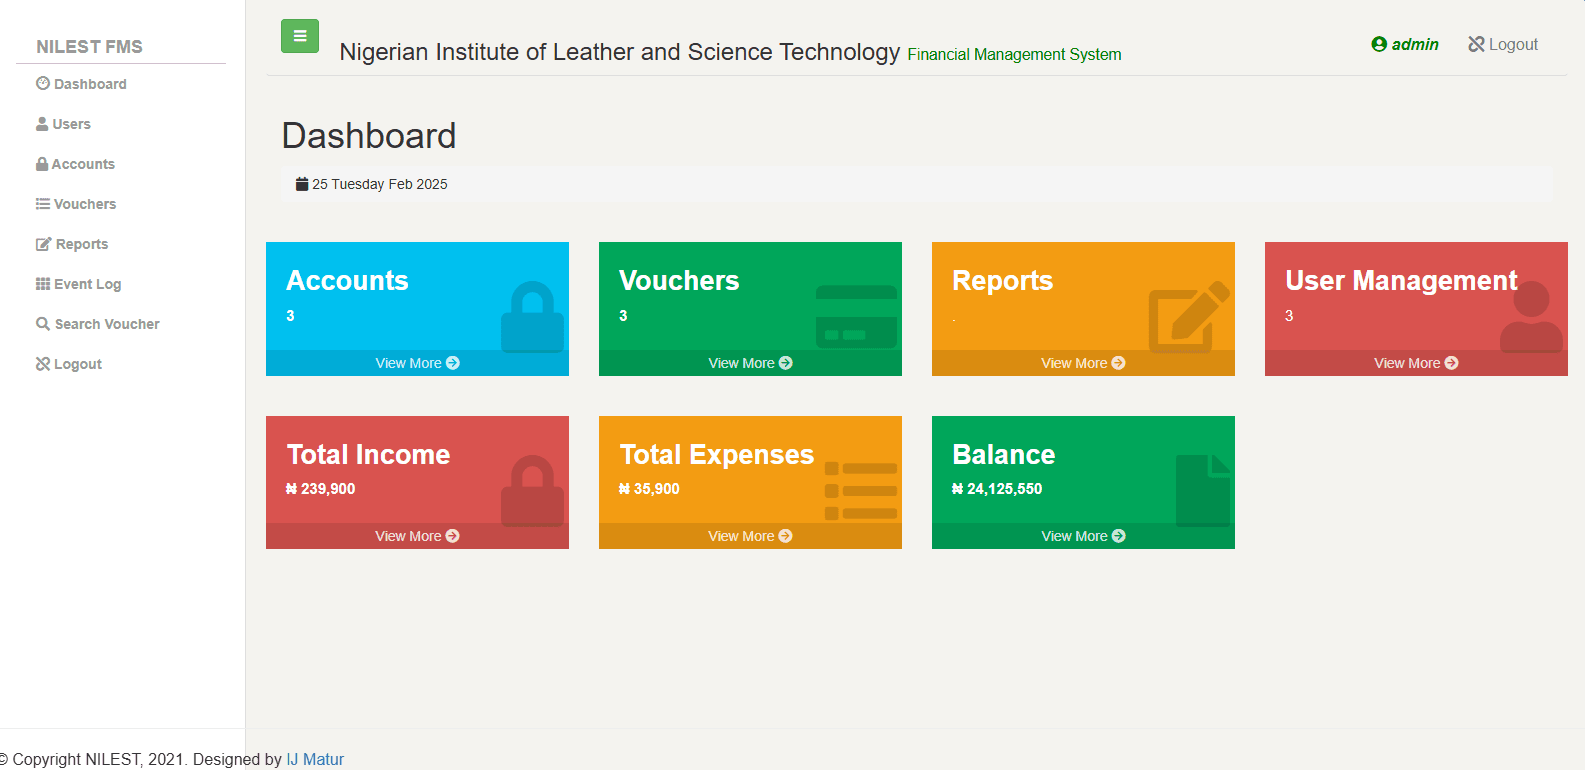Click the Dashboard page heading
This screenshot has width=1585, height=770.
pos(369,136)
